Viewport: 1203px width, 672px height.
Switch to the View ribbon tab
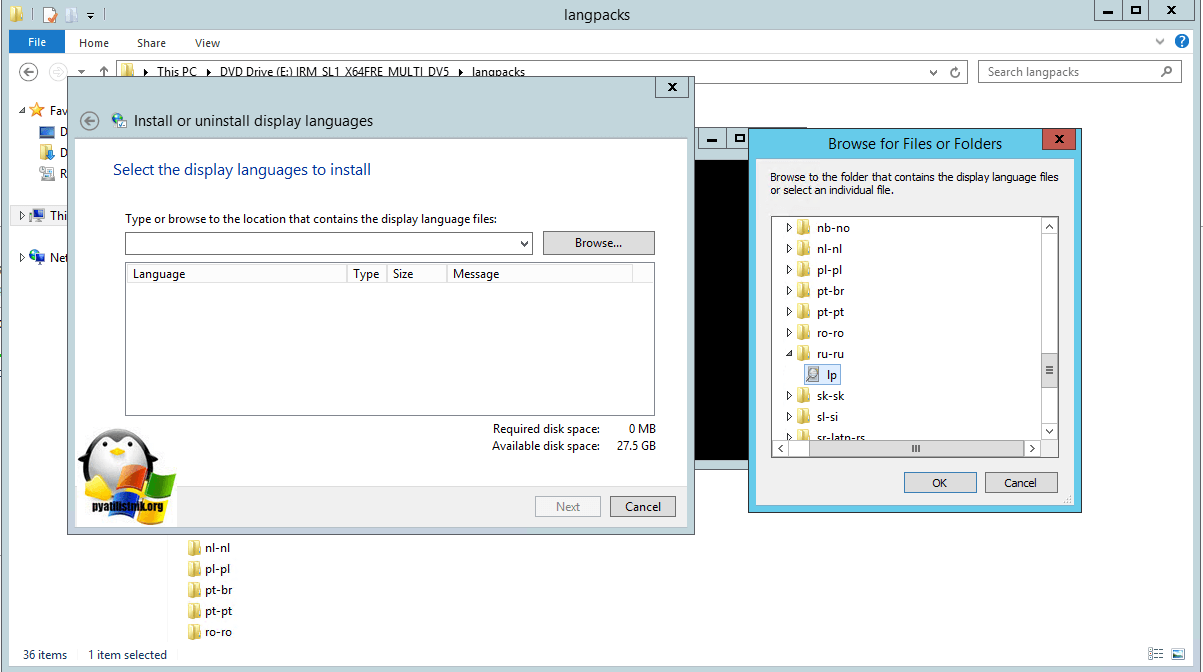[x=207, y=43]
